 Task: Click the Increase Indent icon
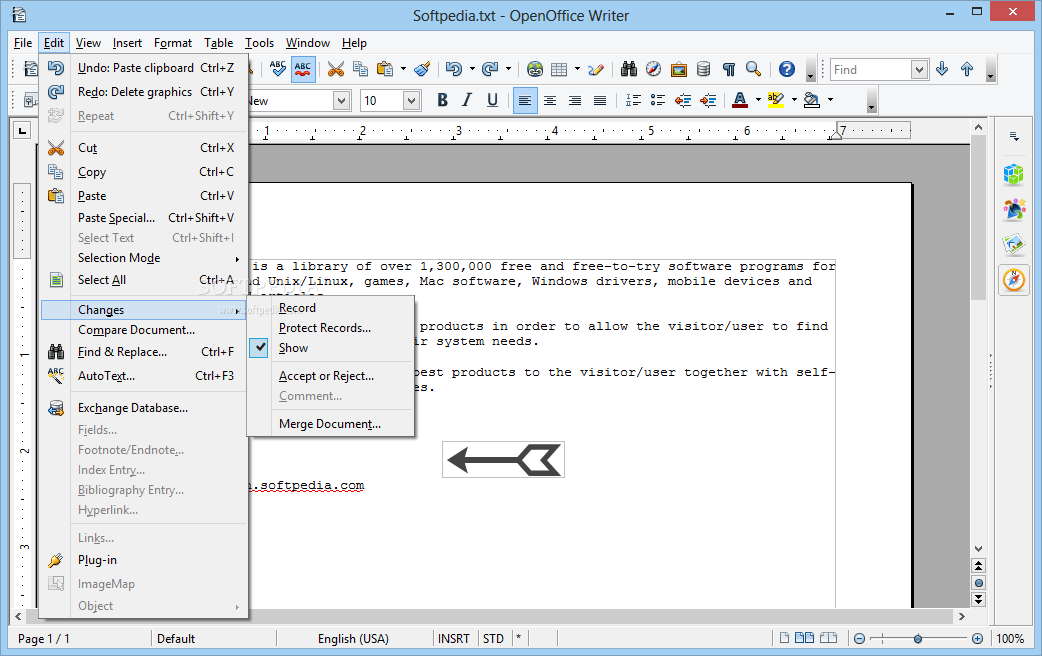click(708, 100)
